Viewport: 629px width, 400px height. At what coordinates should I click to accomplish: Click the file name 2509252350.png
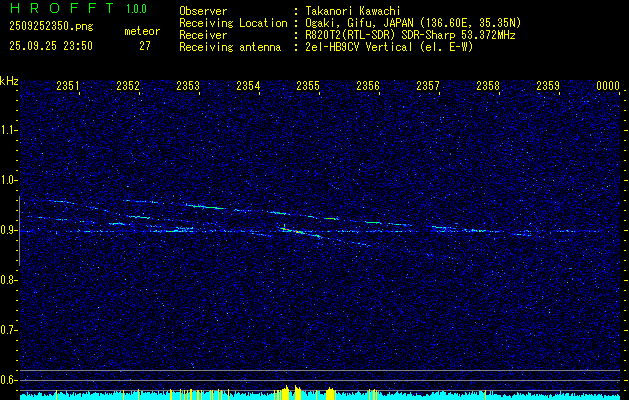pyautogui.click(x=51, y=27)
